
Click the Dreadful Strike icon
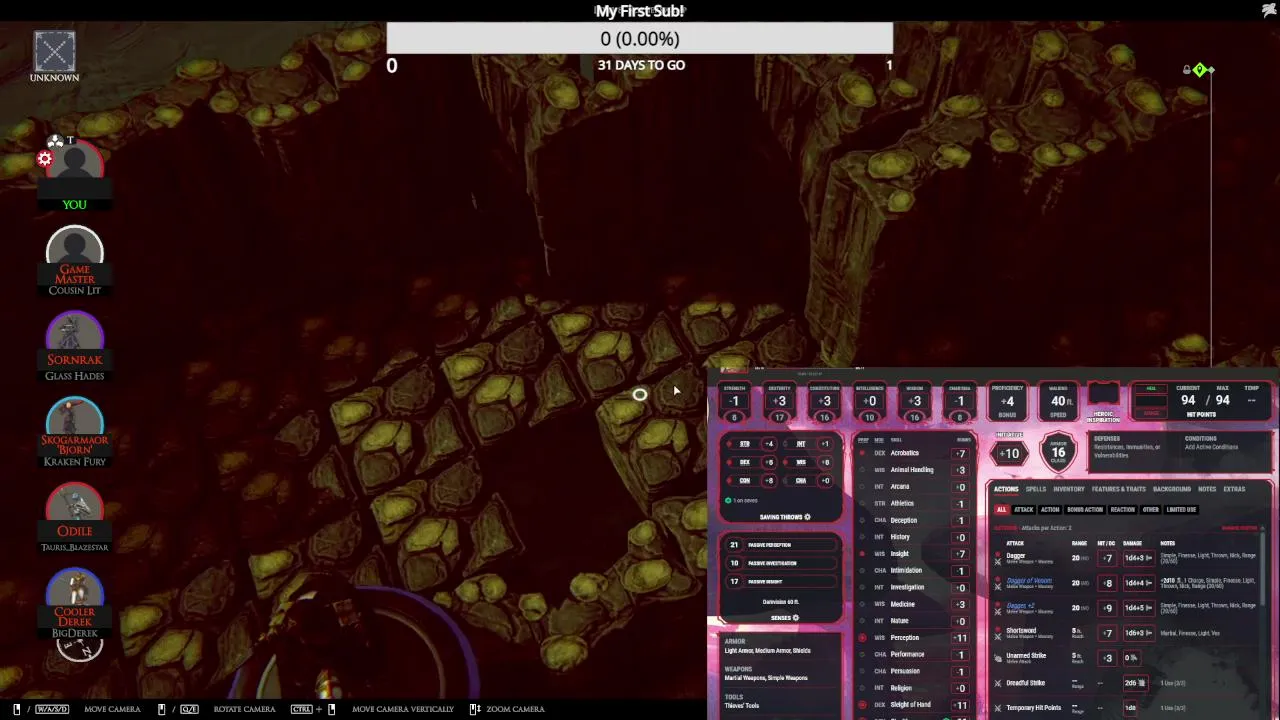point(997,683)
